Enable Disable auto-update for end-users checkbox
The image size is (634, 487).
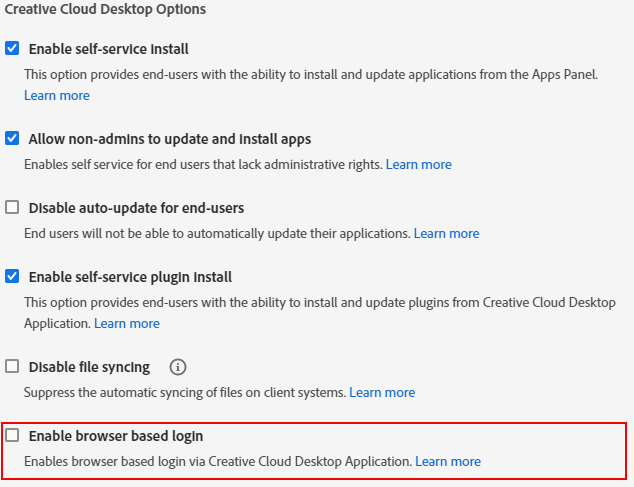12,208
